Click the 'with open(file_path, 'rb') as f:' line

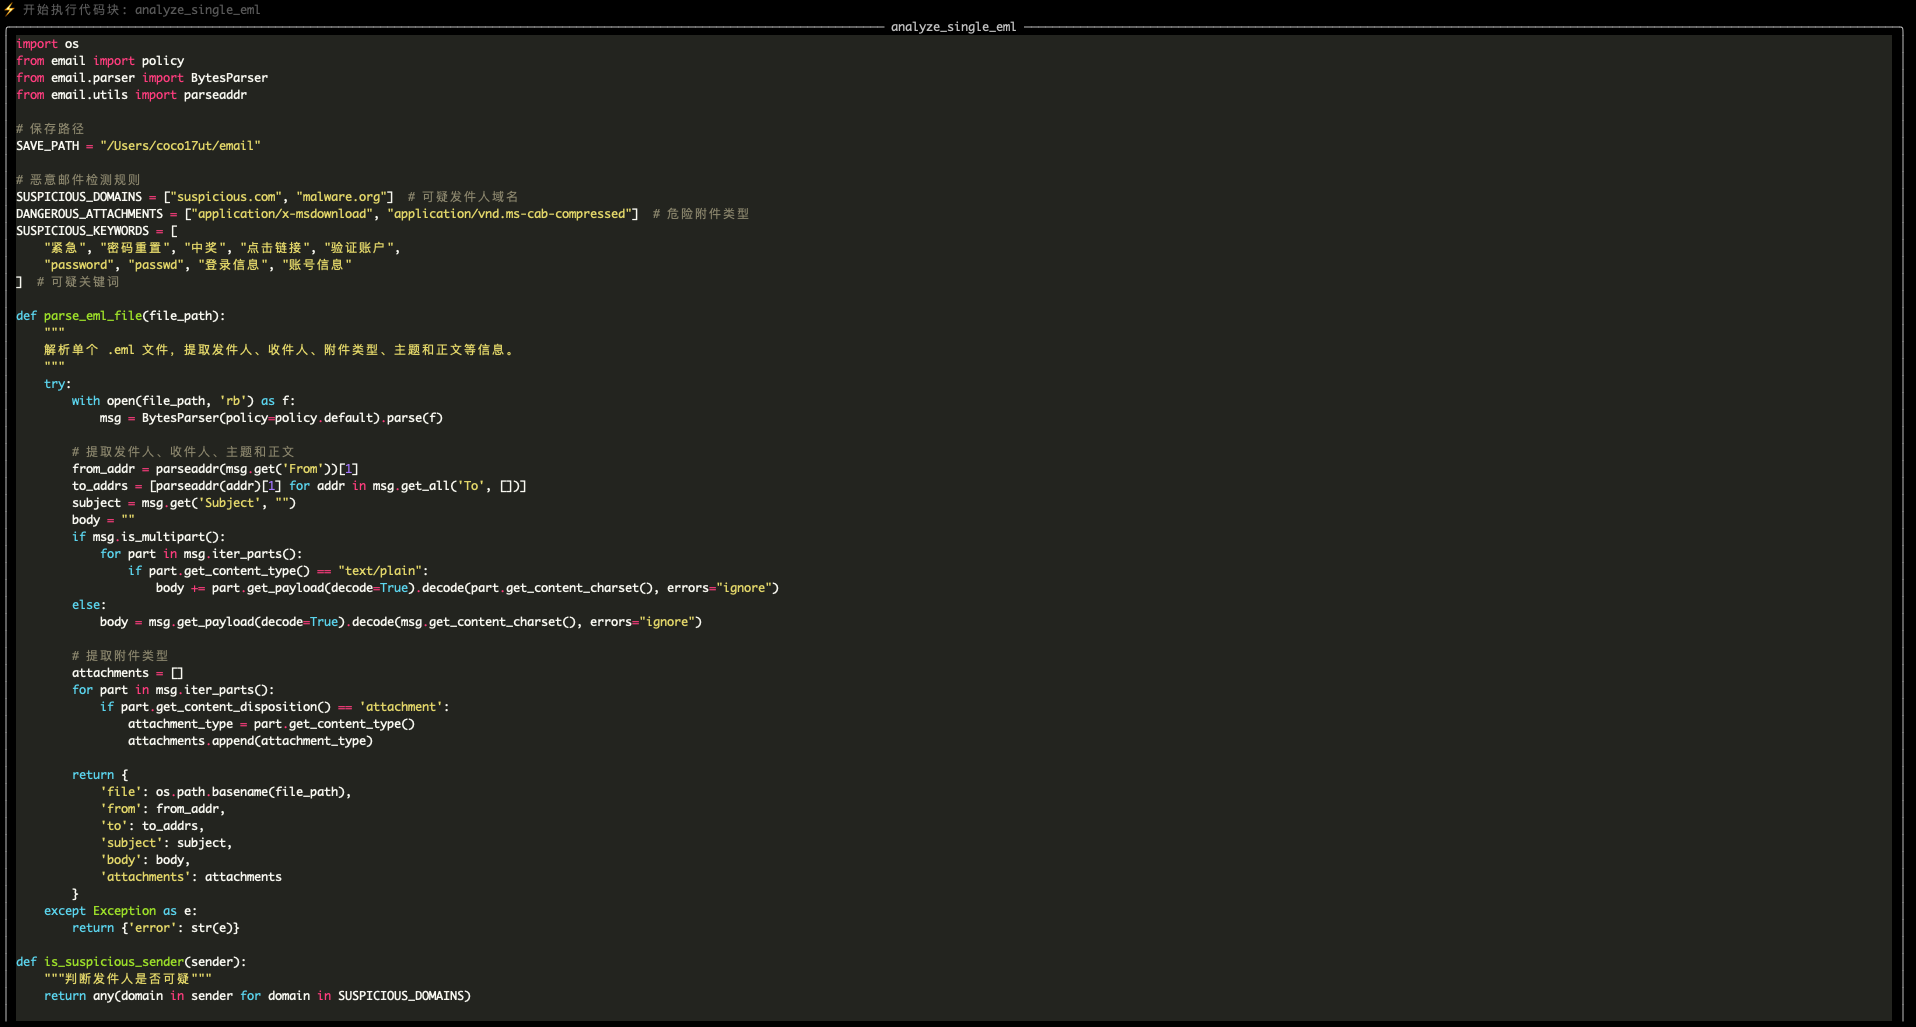click(x=184, y=401)
